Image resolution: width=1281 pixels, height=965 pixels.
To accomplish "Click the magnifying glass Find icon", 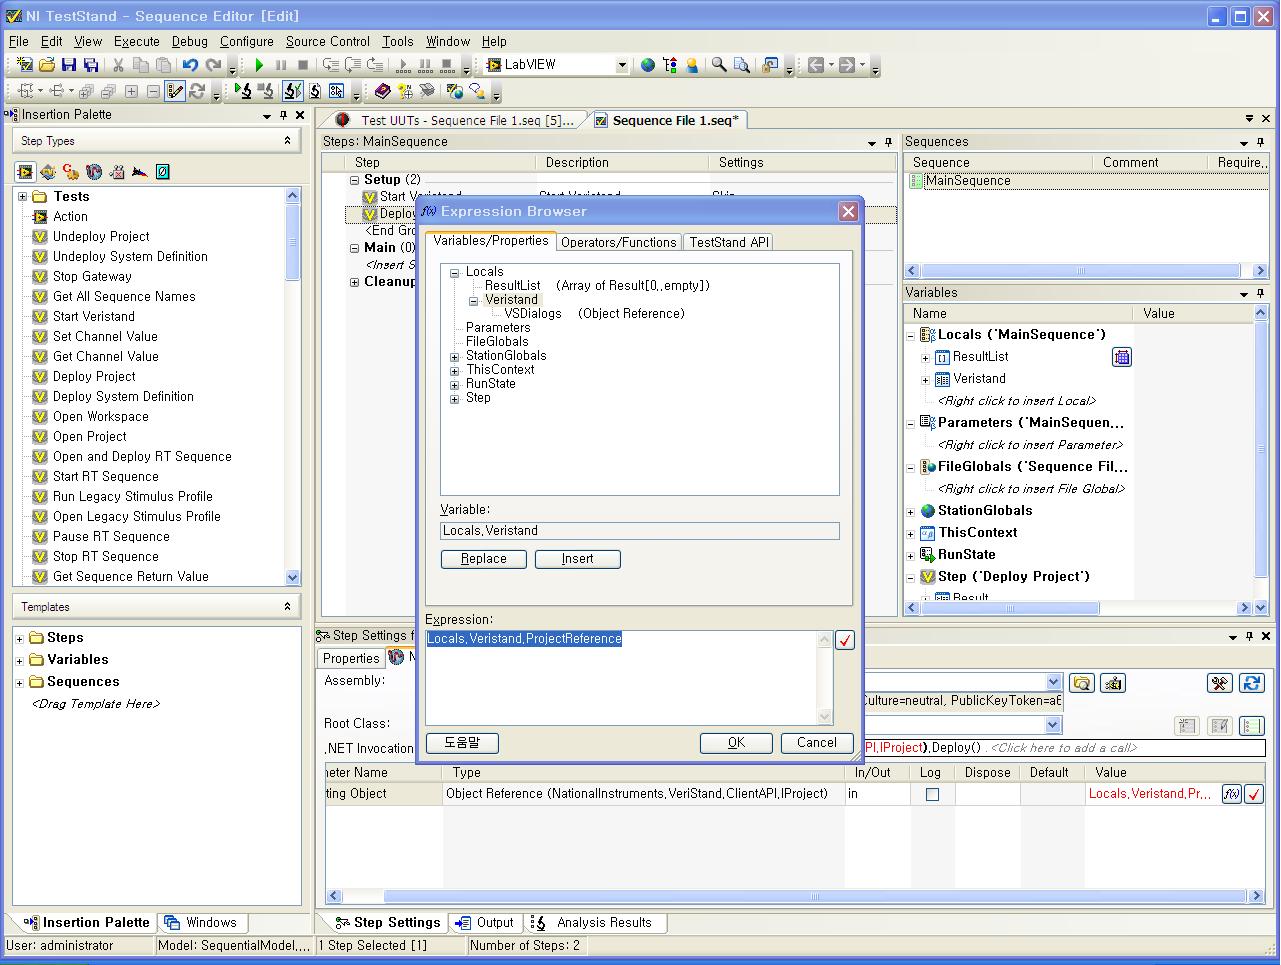I will 719,65.
